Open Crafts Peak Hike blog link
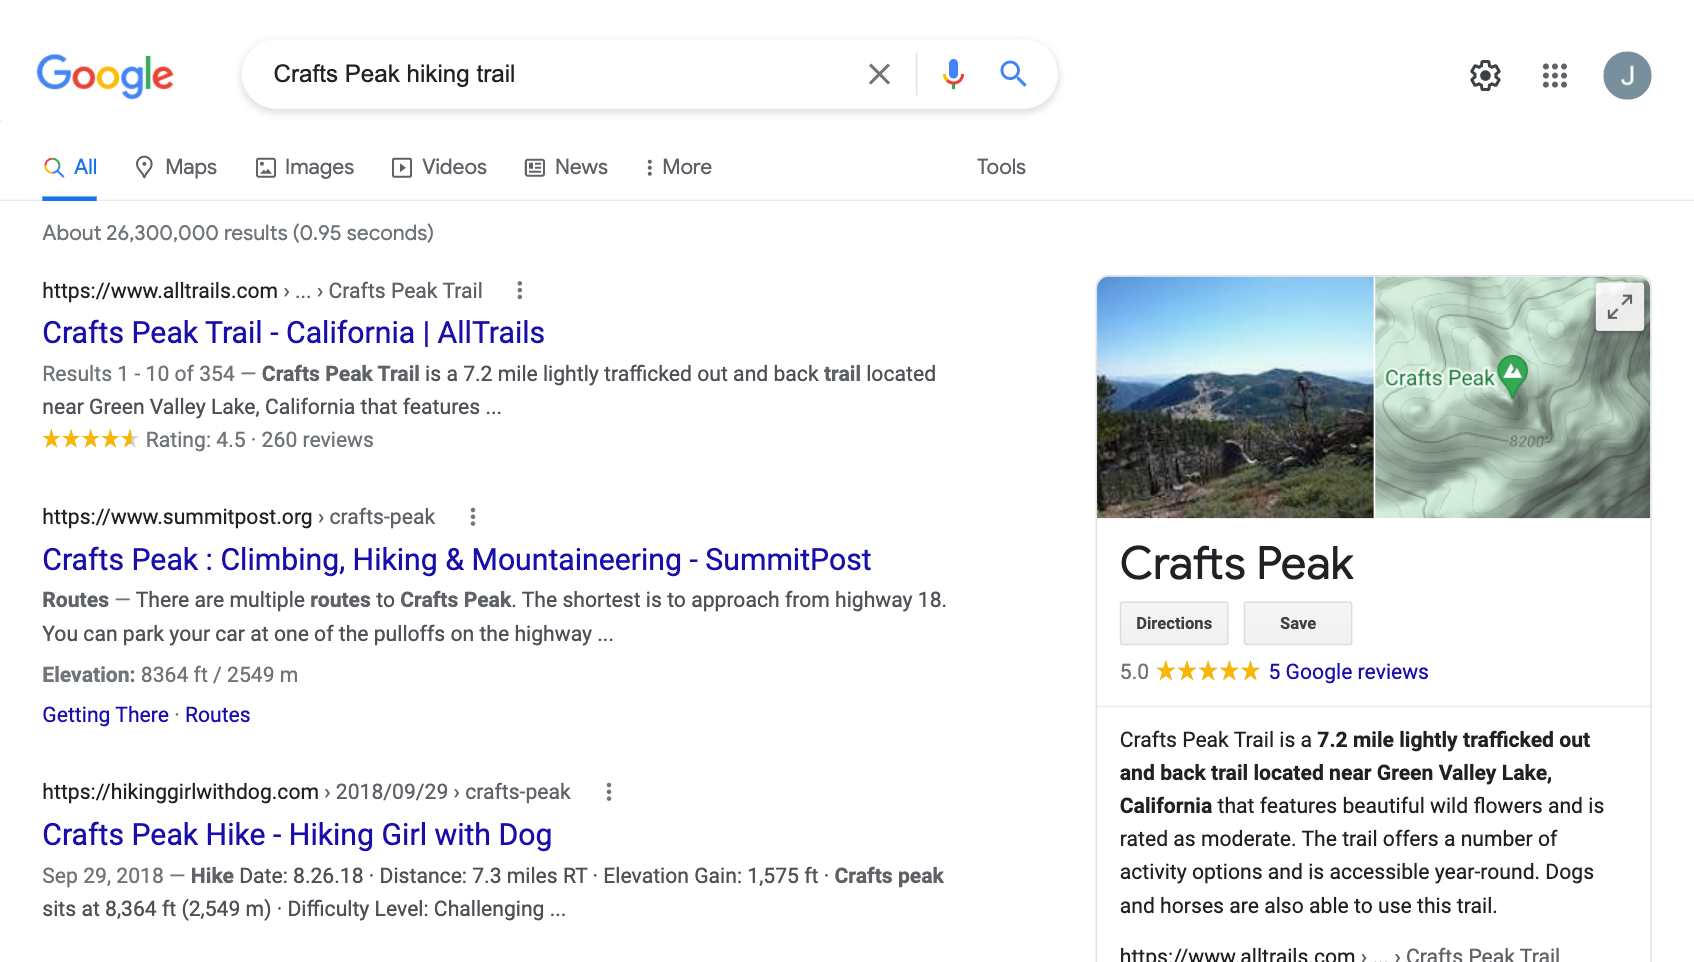 (x=297, y=834)
